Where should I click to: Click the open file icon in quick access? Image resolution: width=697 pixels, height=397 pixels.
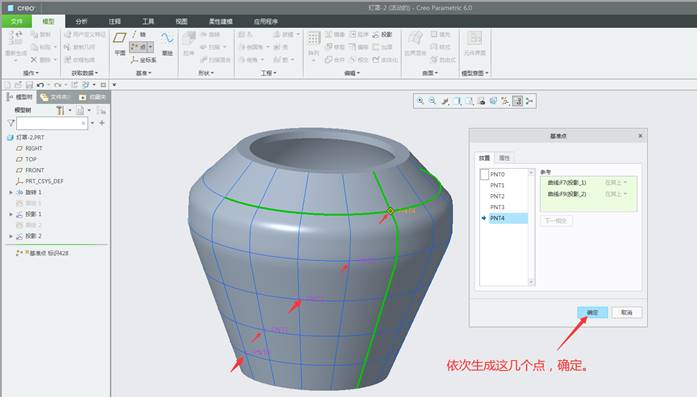pyautogui.click(x=18, y=84)
